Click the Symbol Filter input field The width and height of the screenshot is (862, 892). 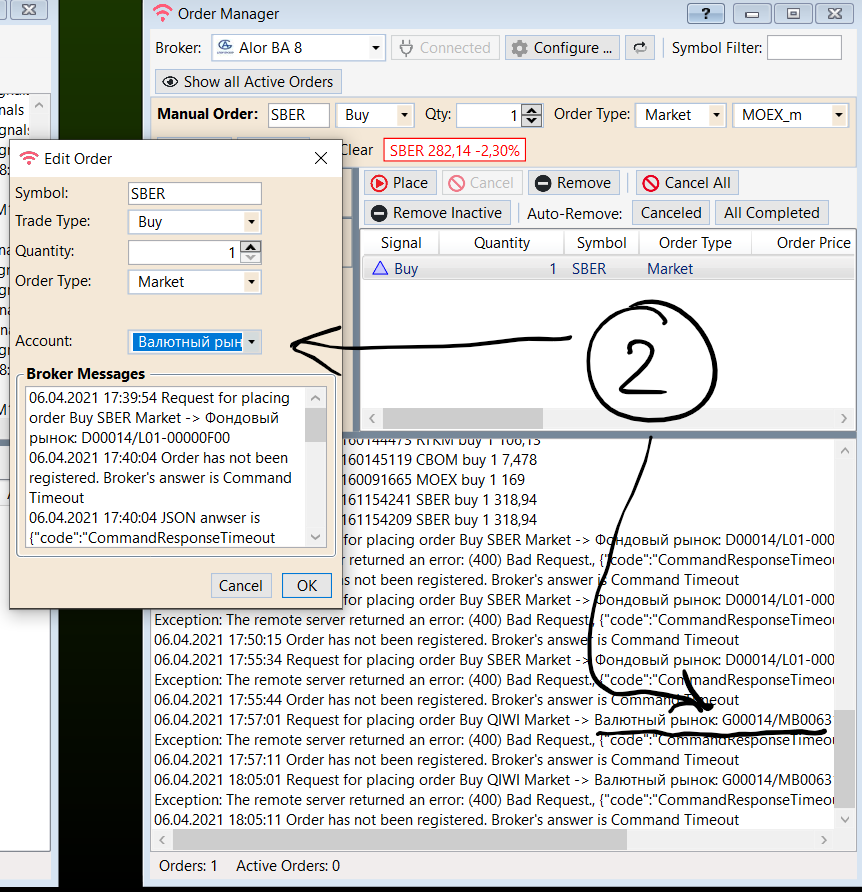(804, 48)
